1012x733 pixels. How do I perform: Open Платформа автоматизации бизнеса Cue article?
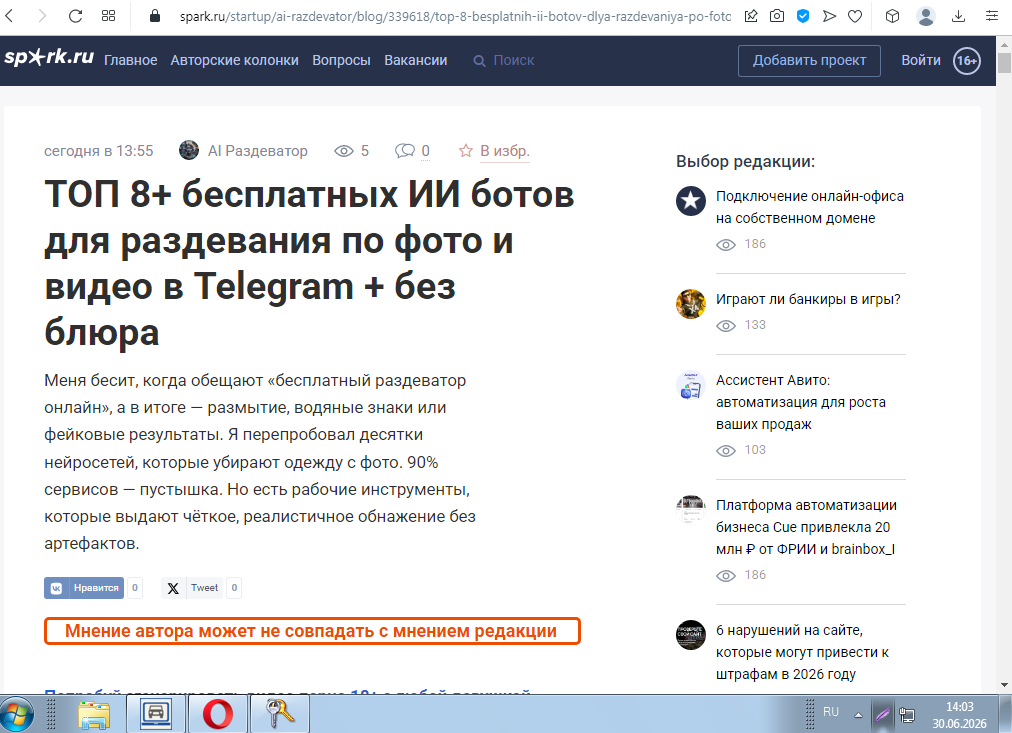click(x=806, y=527)
